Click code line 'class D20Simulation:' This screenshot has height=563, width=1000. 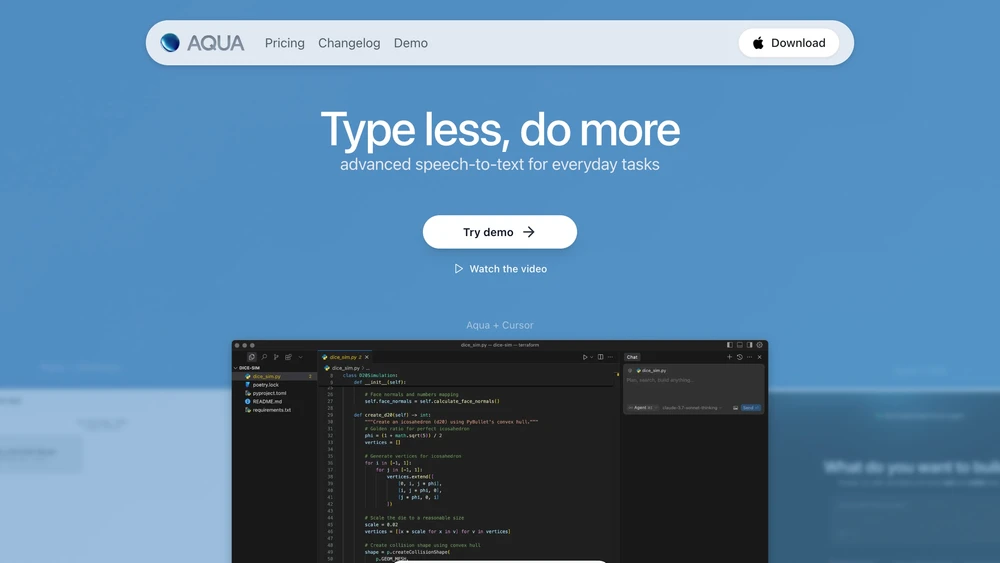[370, 376]
